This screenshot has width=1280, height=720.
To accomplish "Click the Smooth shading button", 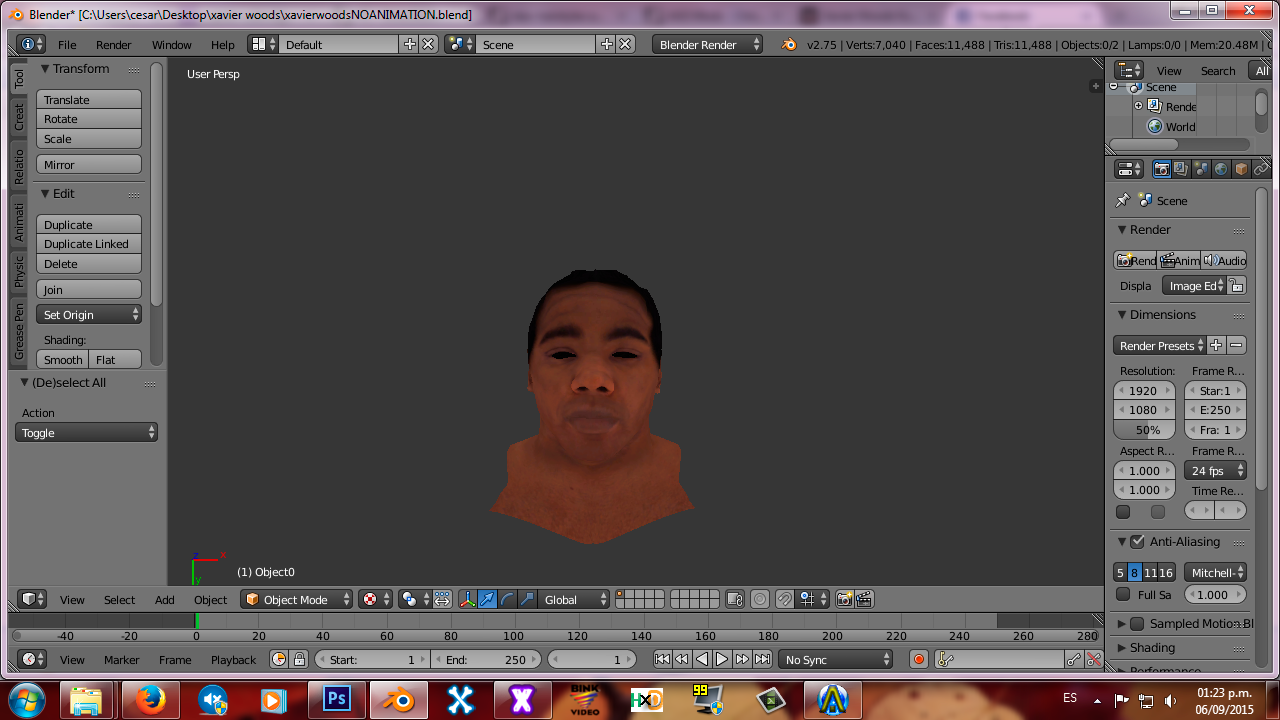I will (x=62, y=359).
